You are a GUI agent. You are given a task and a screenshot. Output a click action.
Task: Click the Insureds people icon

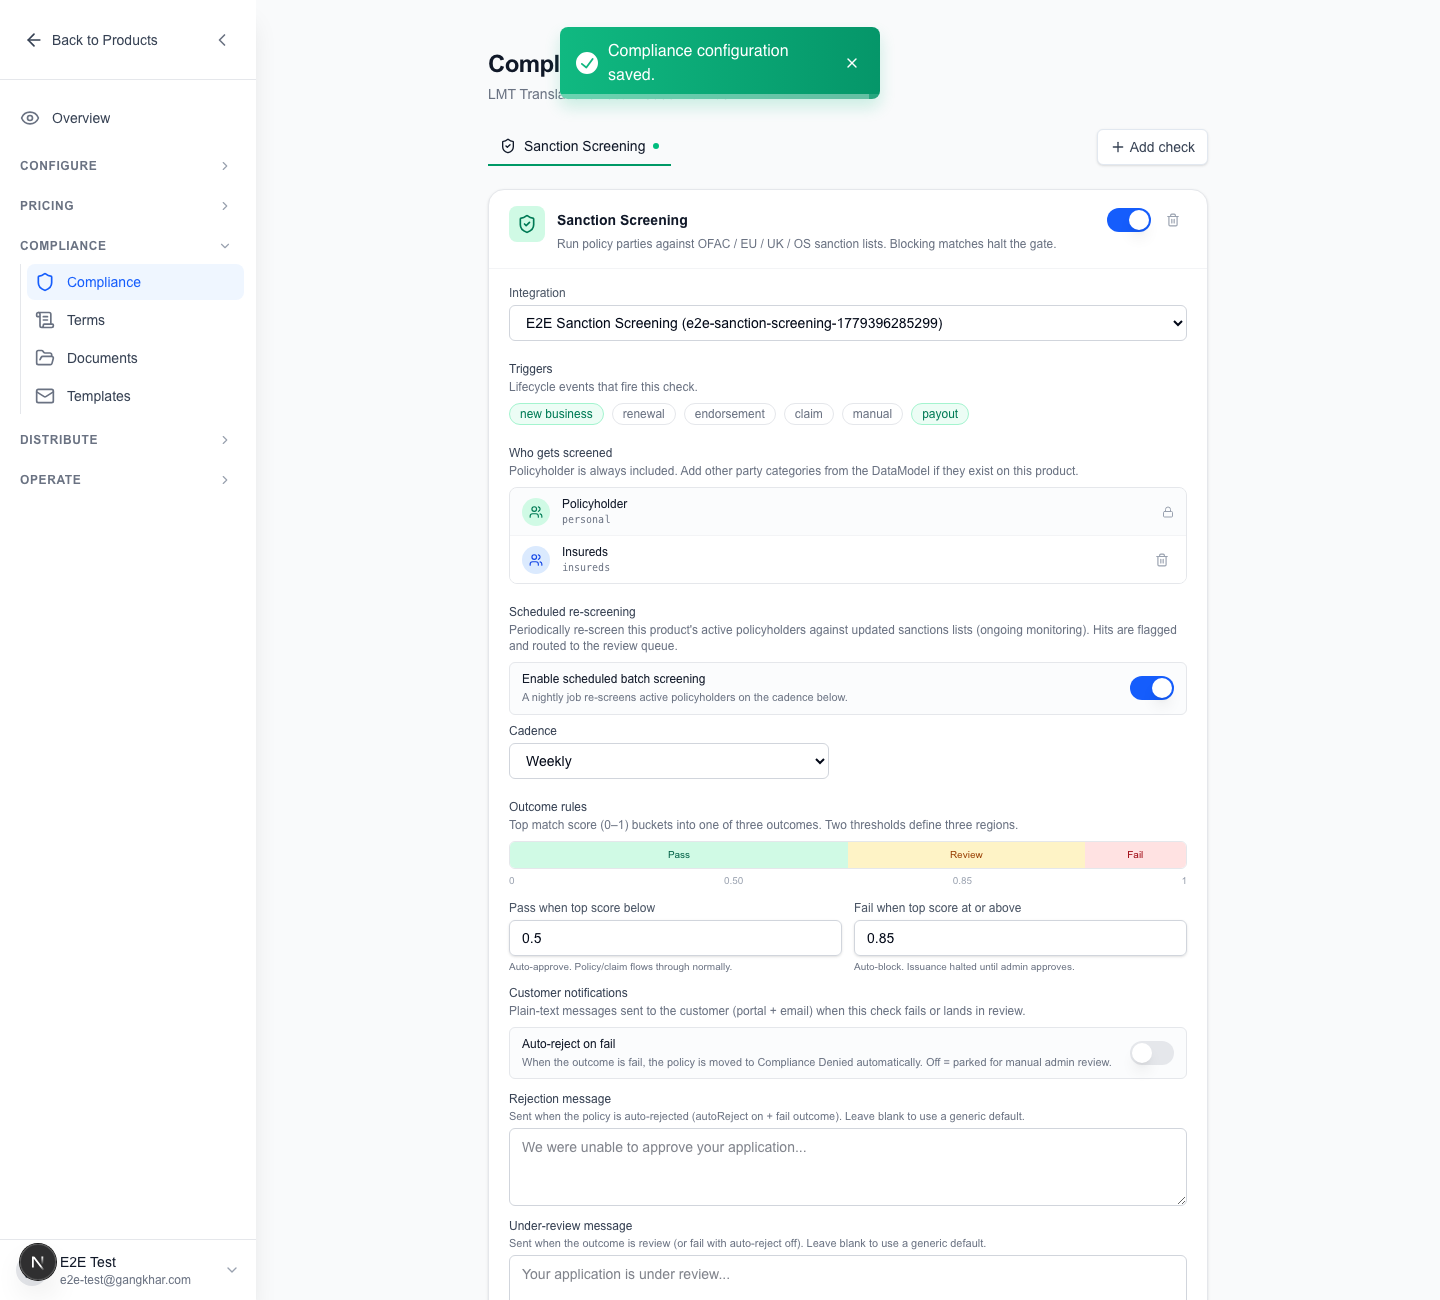click(536, 560)
